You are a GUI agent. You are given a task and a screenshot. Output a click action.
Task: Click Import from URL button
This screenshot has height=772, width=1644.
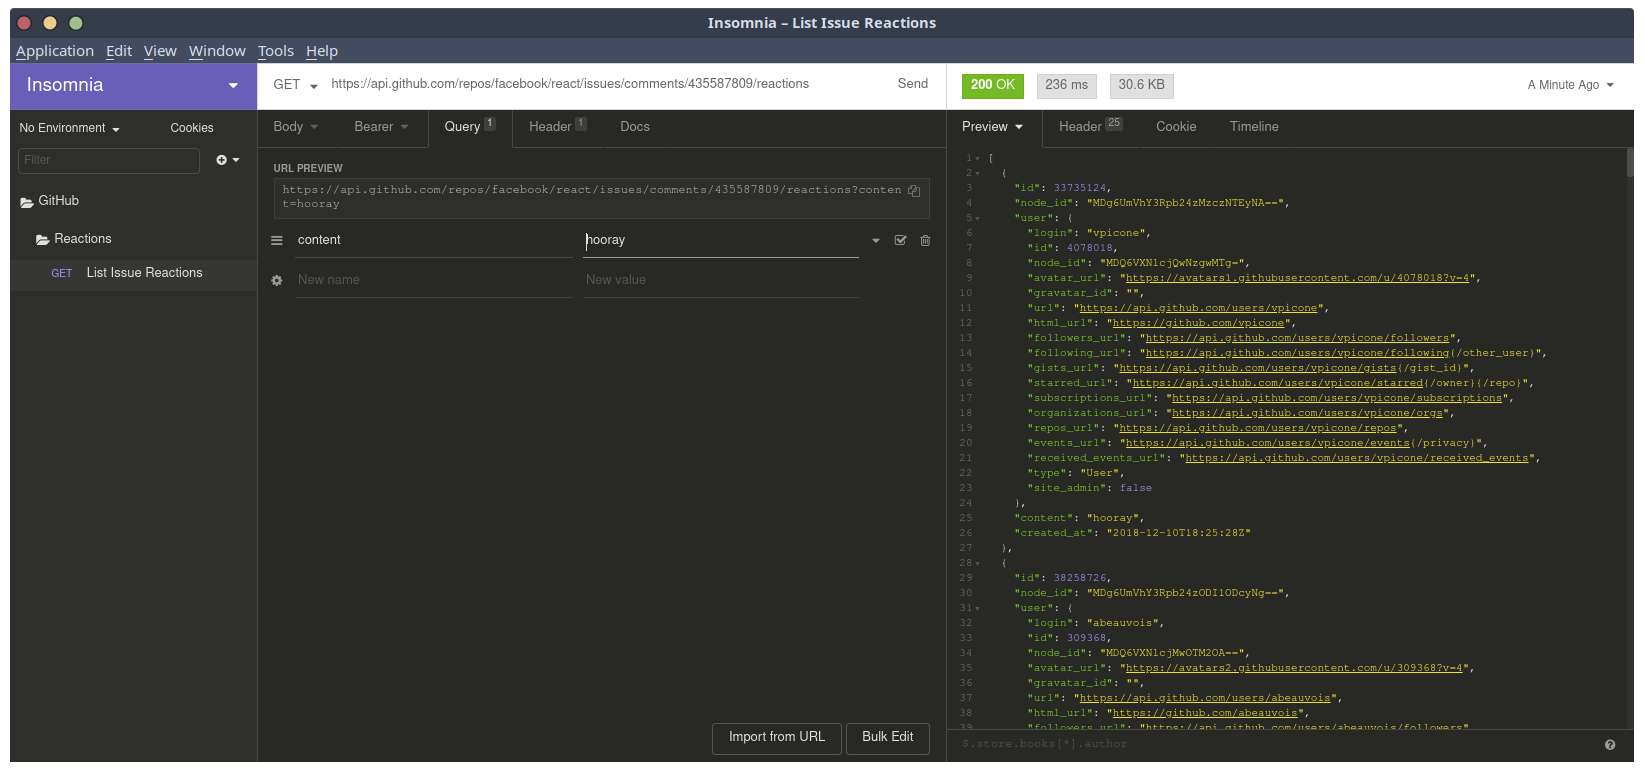(x=777, y=738)
